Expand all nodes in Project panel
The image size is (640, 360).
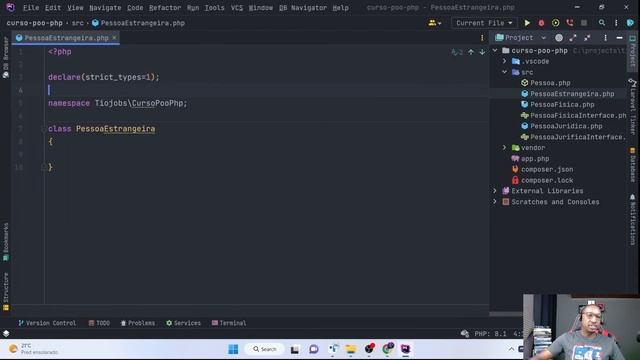click(x=573, y=38)
